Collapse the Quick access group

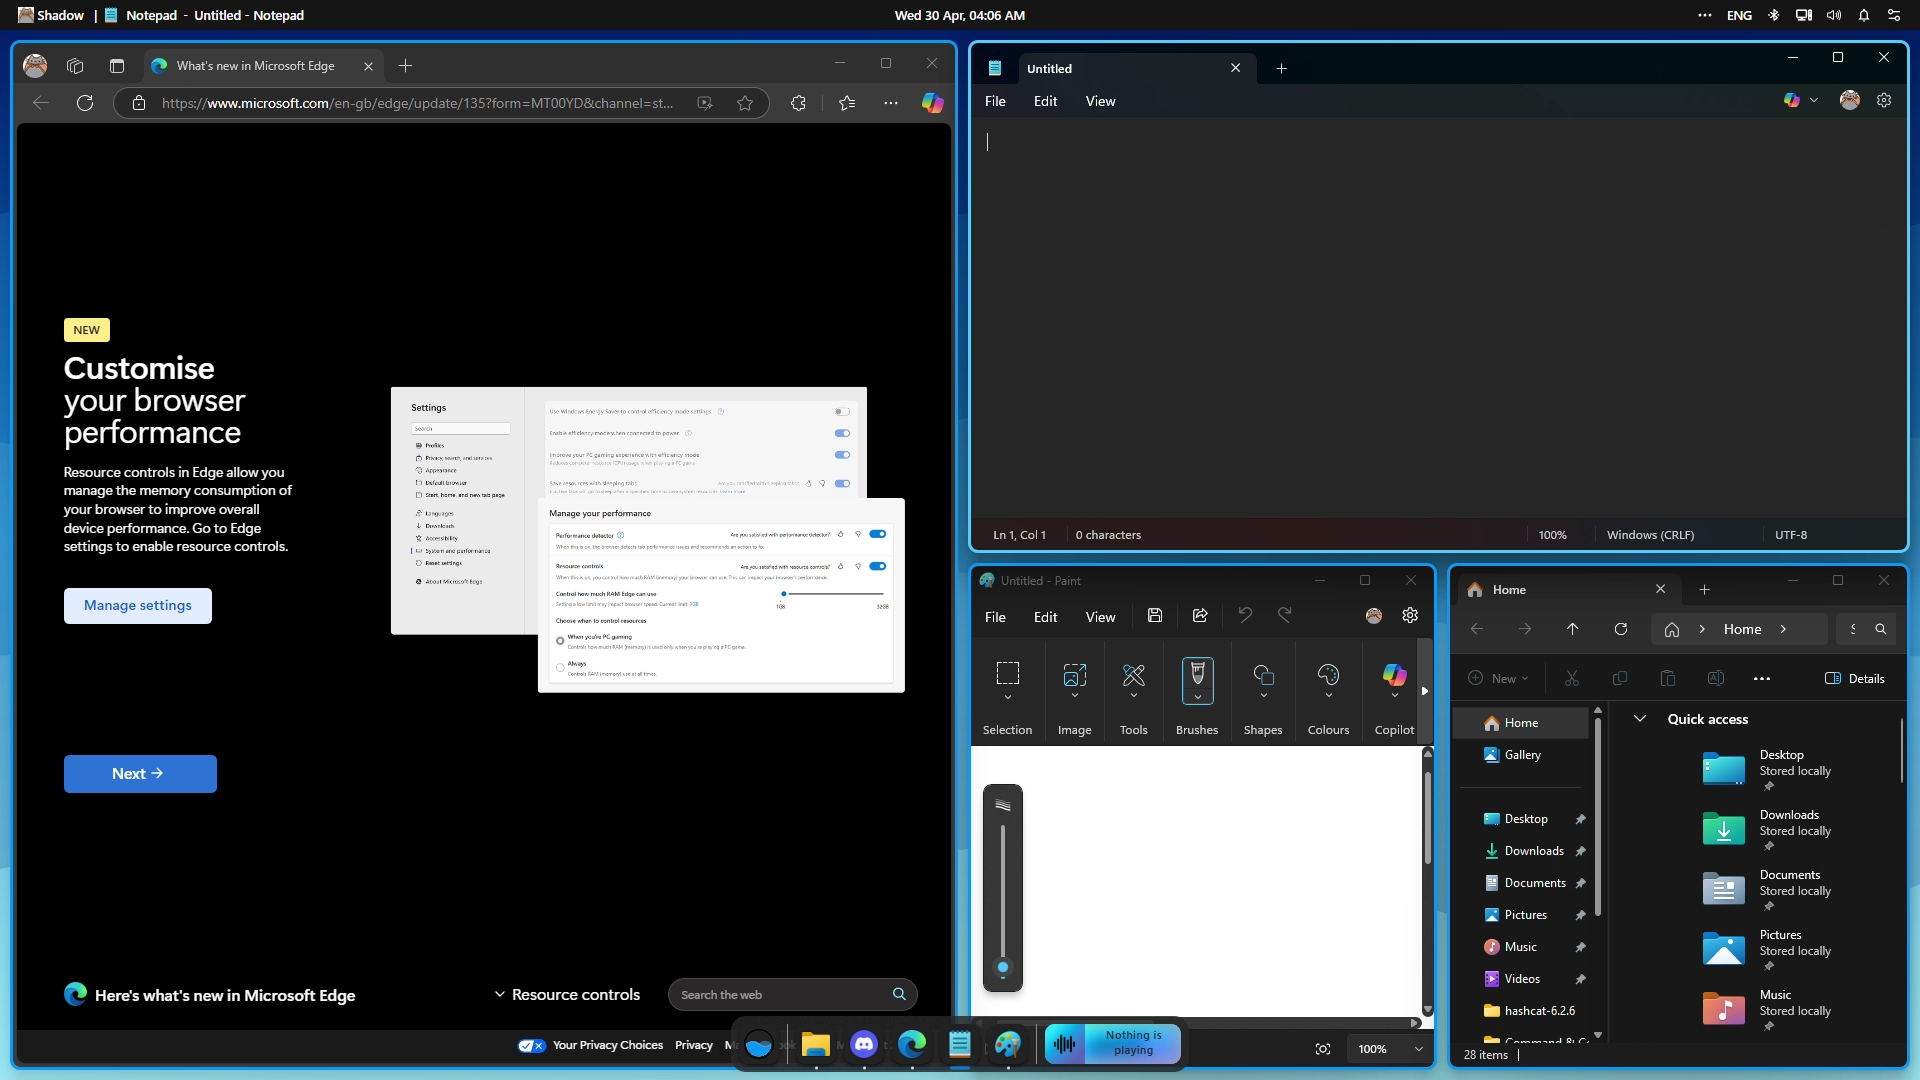click(x=1640, y=719)
